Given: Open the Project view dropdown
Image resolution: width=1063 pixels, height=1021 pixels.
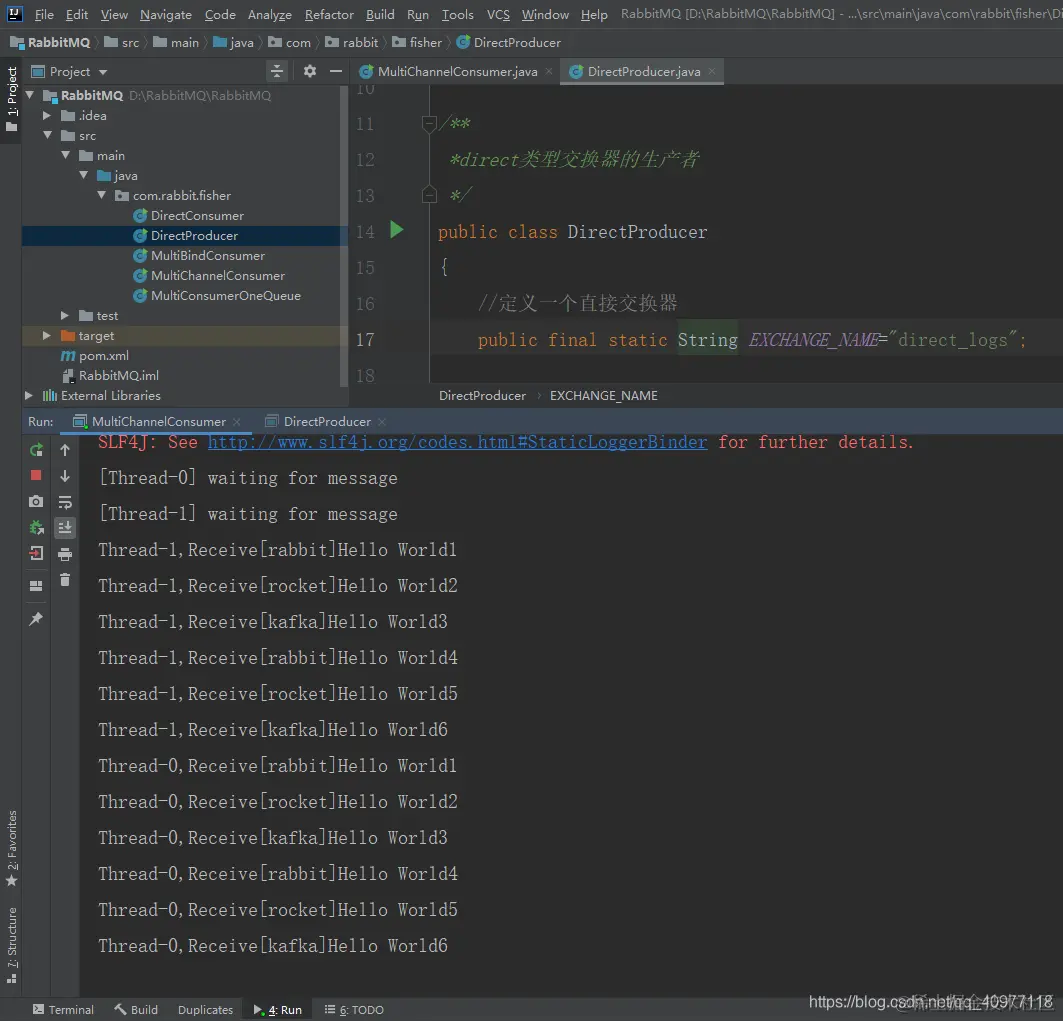Looking at the screenshot, I should coord(103,72).
